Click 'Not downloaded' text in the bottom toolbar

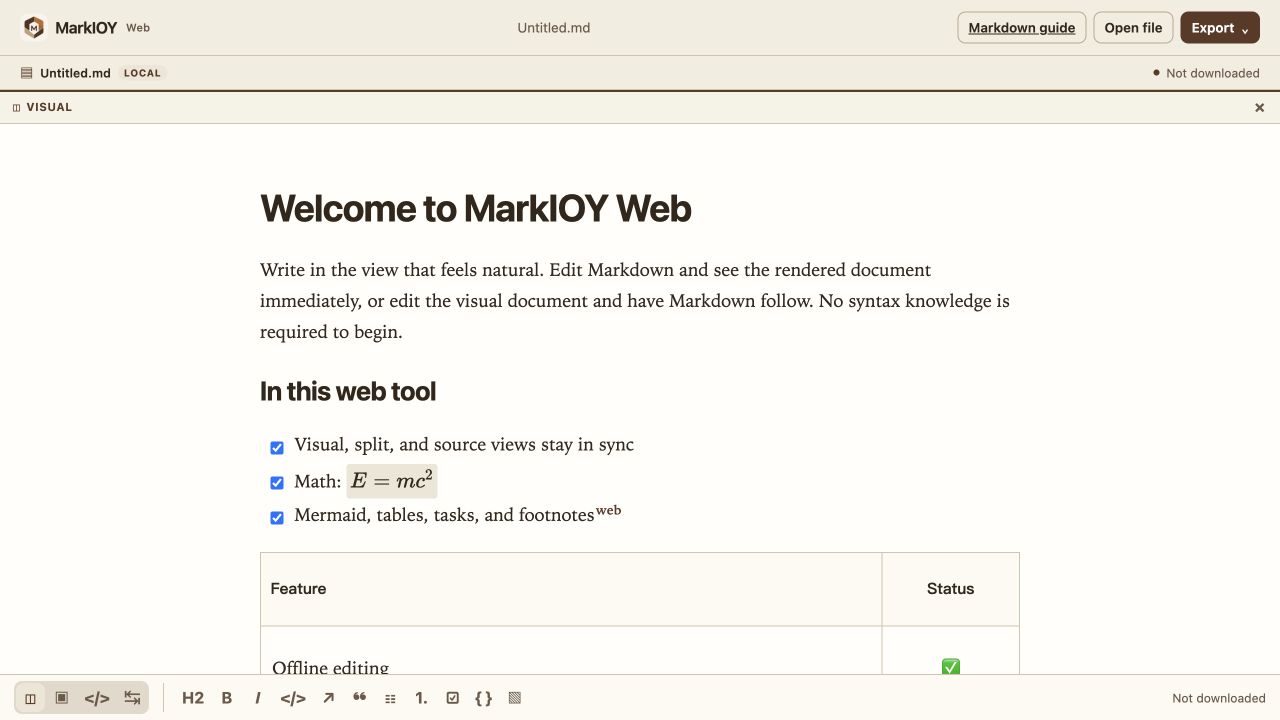pyautogui.click(x=1219, y=698)
